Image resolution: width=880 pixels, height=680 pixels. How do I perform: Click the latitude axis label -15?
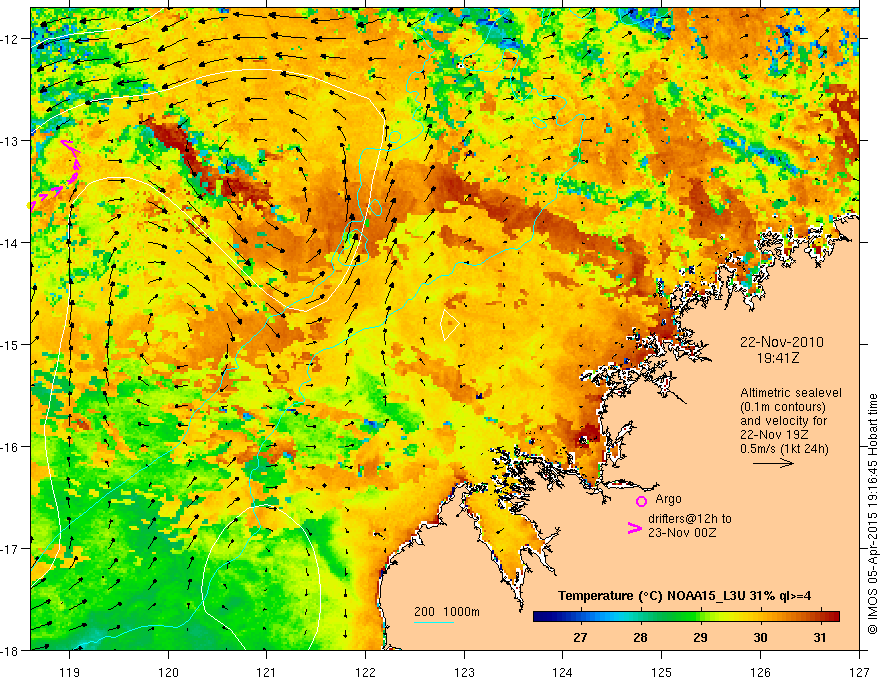click(11, 344)
